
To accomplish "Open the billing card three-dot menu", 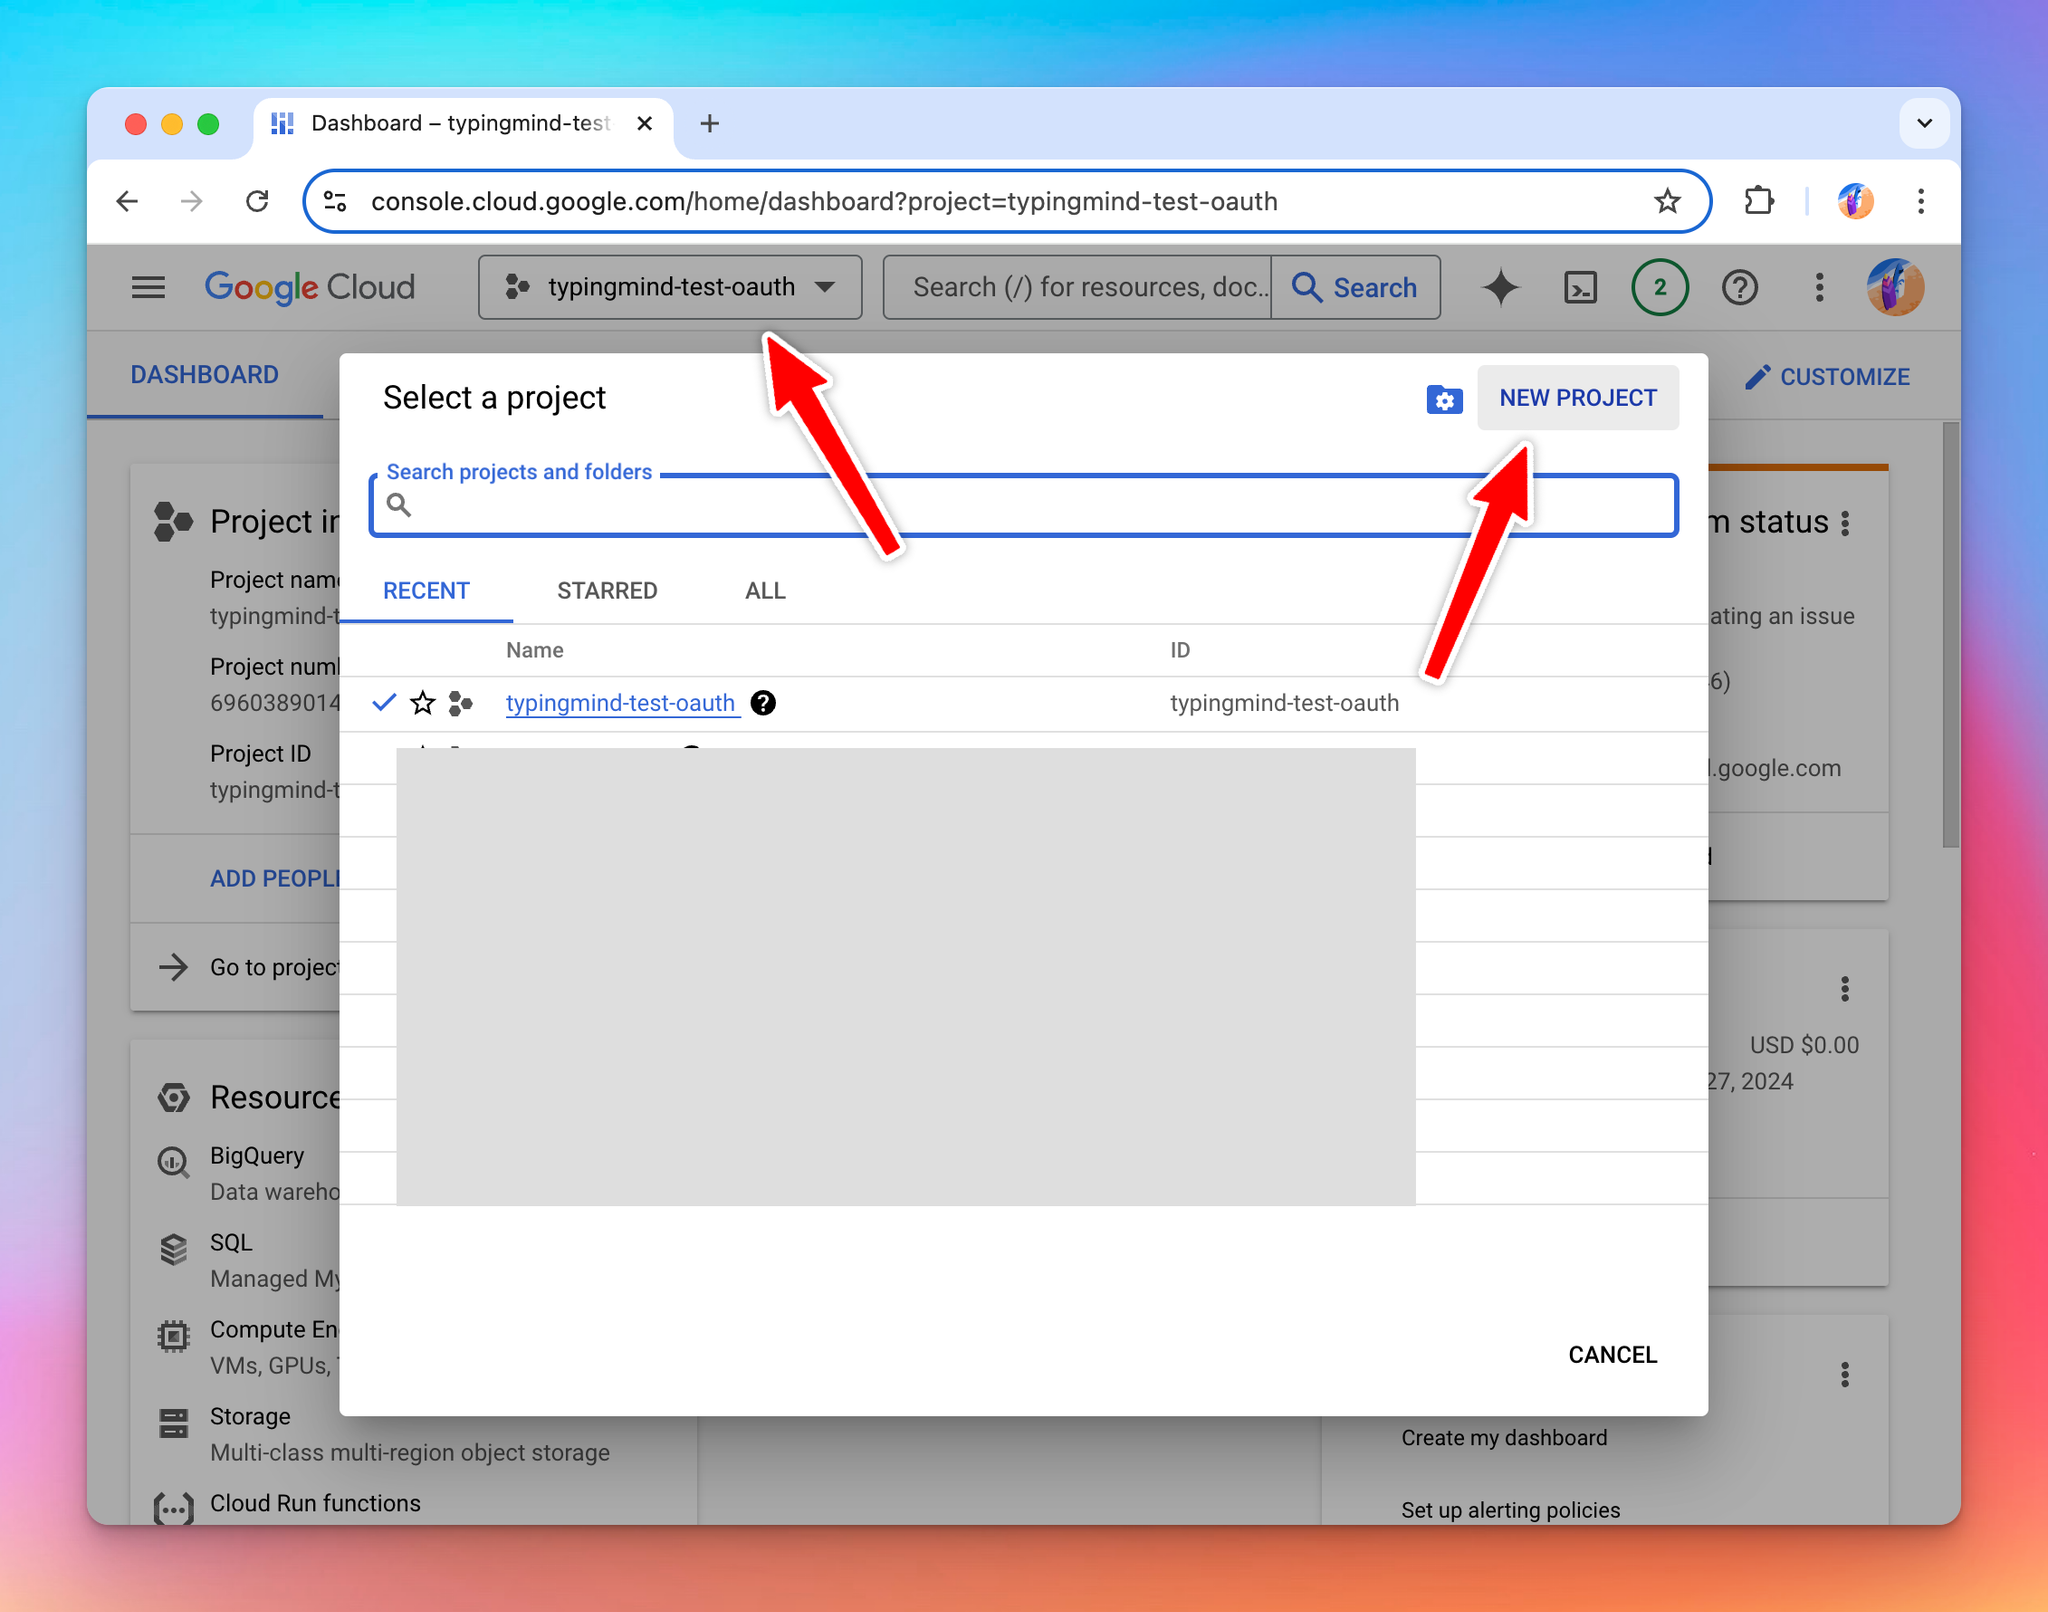I will 1845,989.
